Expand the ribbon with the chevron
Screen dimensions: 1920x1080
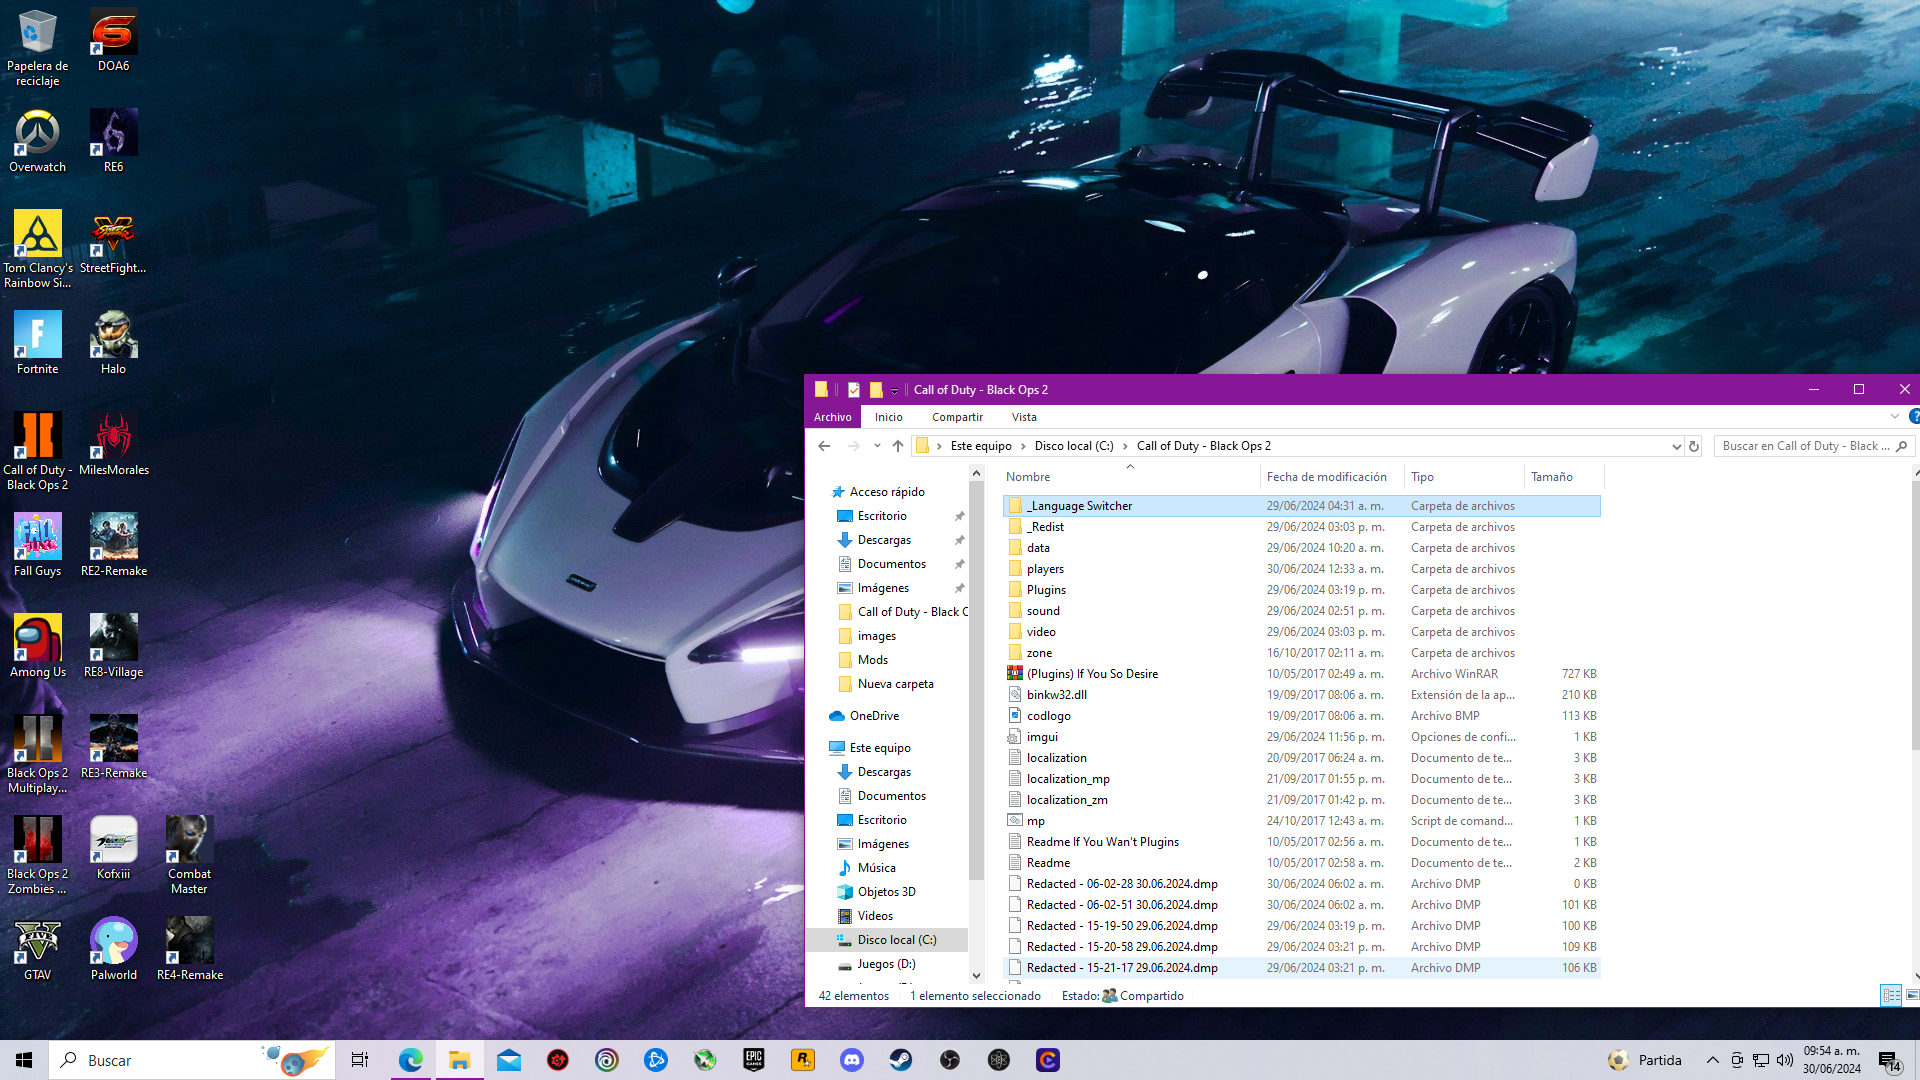pos(1894,417)
